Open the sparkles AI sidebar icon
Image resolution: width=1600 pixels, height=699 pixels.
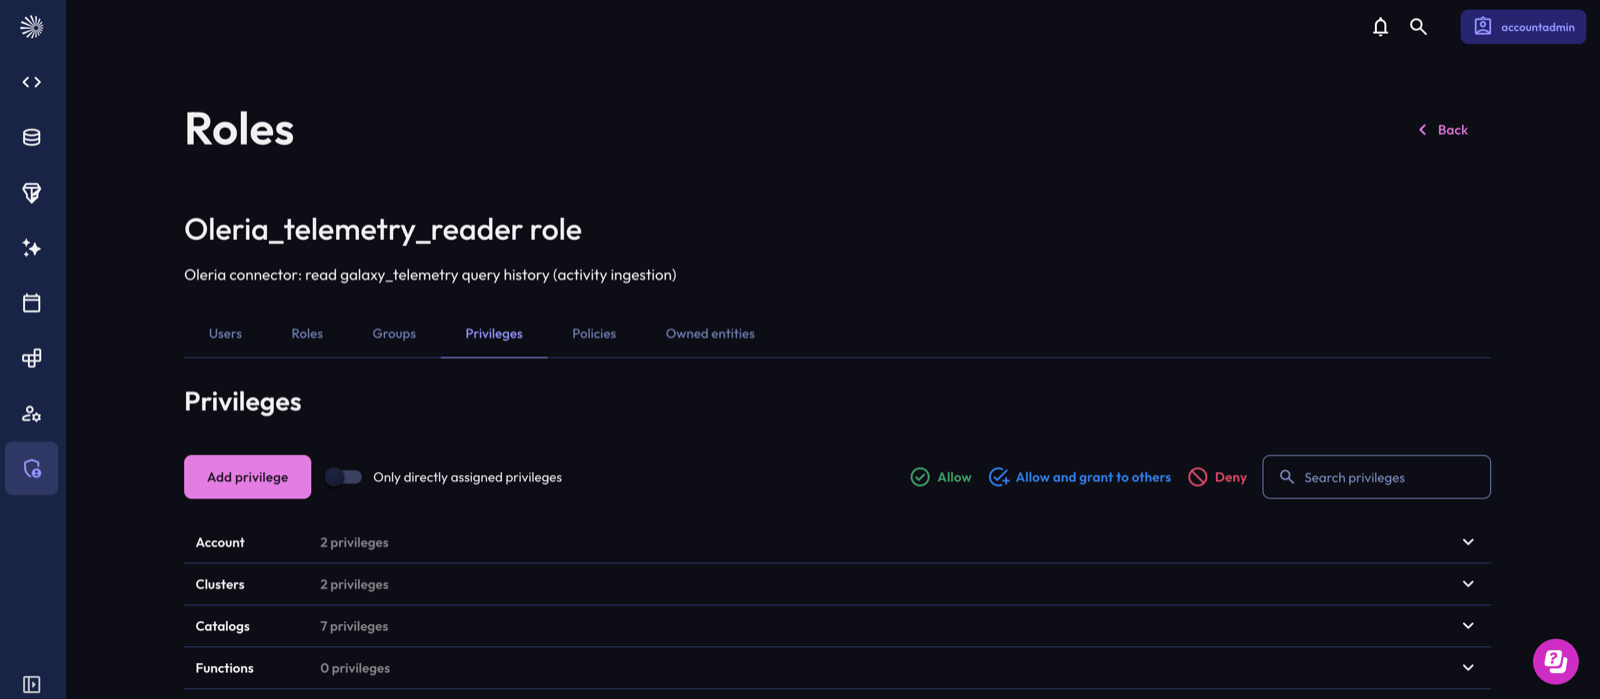(x=32, y=248)
